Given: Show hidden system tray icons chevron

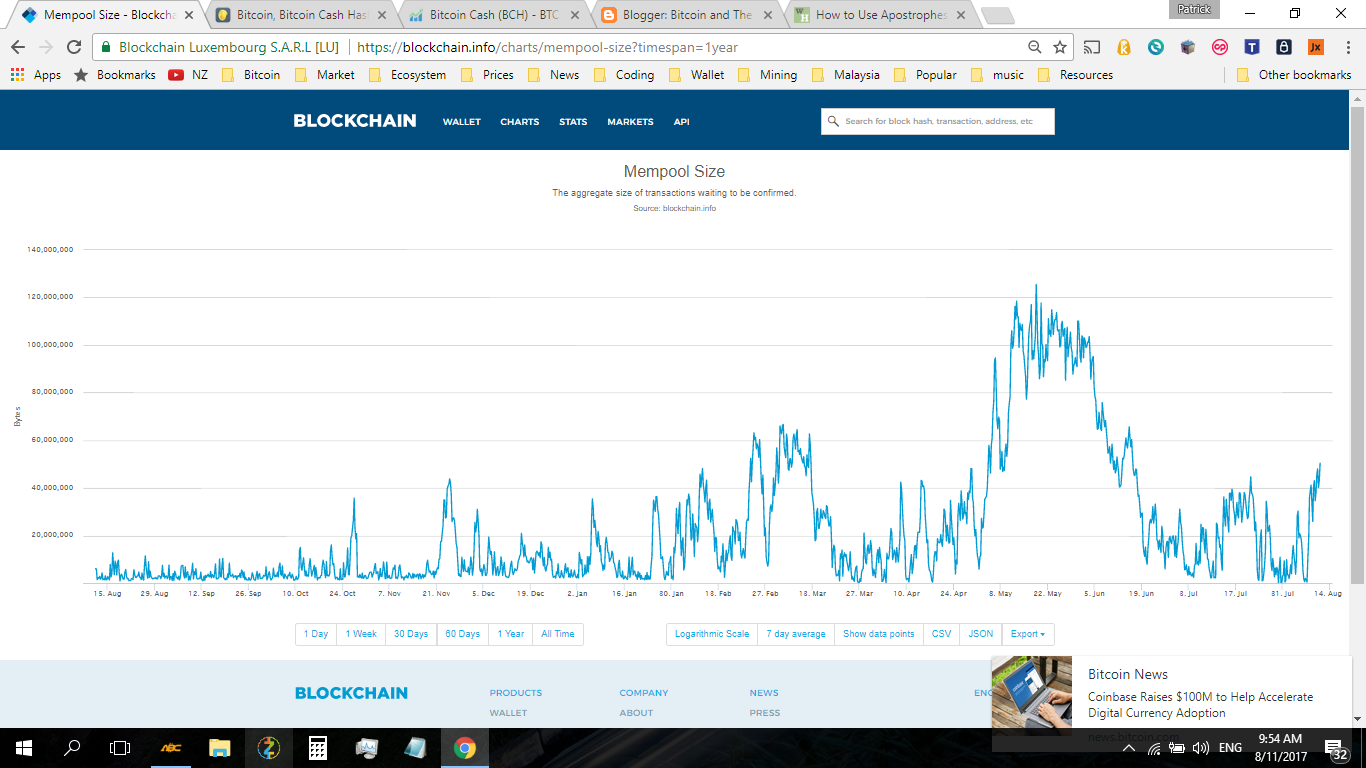Looking at the screenshot, I should (1129, 748).
